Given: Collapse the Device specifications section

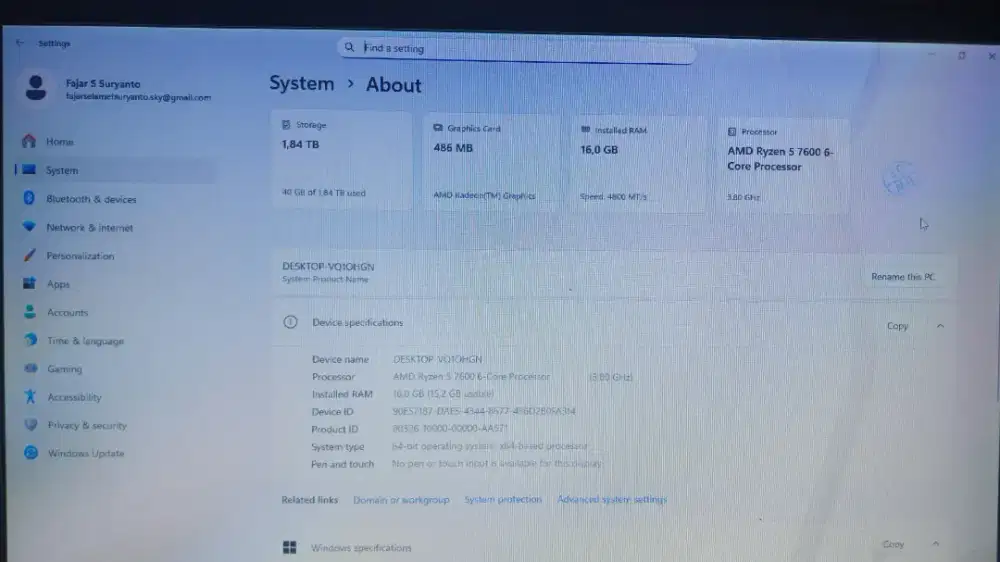Looking at the screenshot, I should [x=940, y=326].
